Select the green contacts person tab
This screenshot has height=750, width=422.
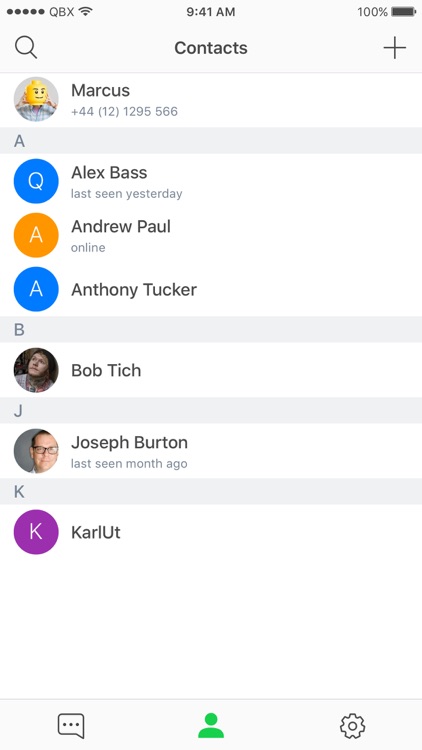click(211, 725)
